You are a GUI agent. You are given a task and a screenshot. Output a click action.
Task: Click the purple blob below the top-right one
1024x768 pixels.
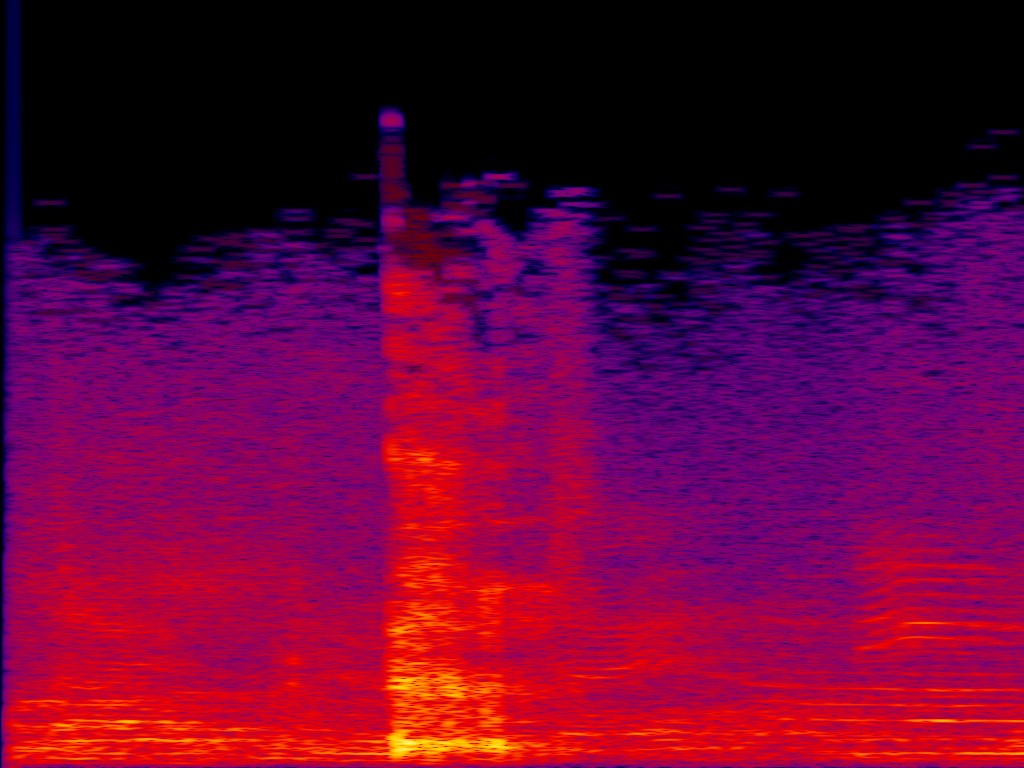982,147
